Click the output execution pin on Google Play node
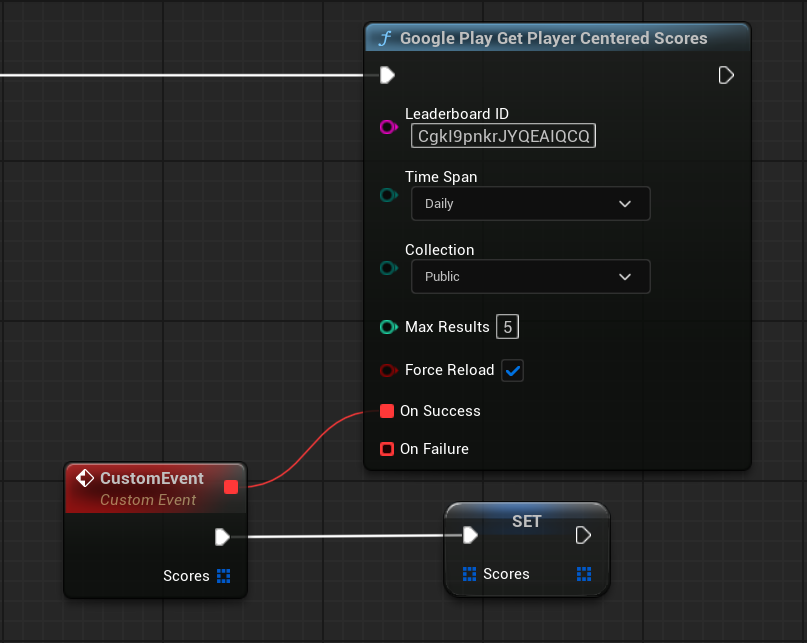Viewport: 807px width, 643px height. tap(727, 75)
